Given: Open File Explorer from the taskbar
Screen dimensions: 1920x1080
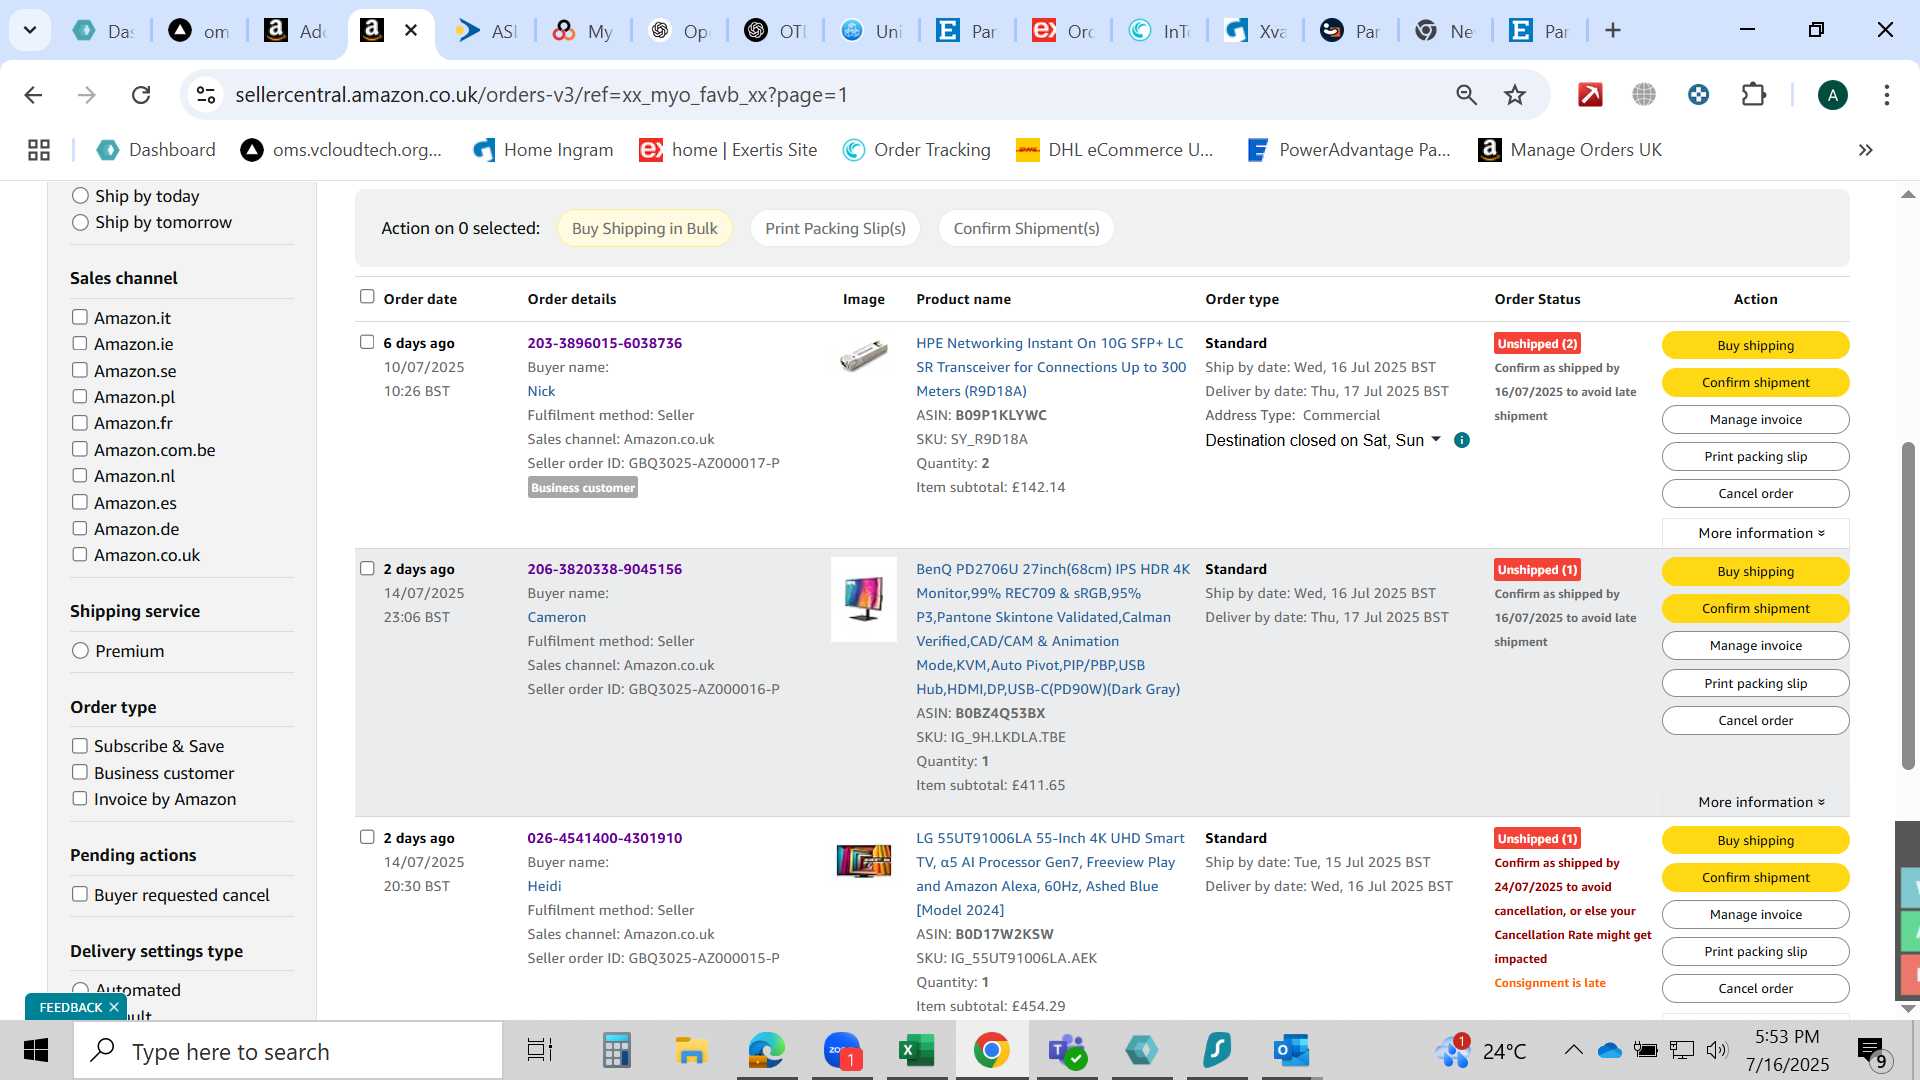Looking at the screenshot, I should click(691, 1051).
